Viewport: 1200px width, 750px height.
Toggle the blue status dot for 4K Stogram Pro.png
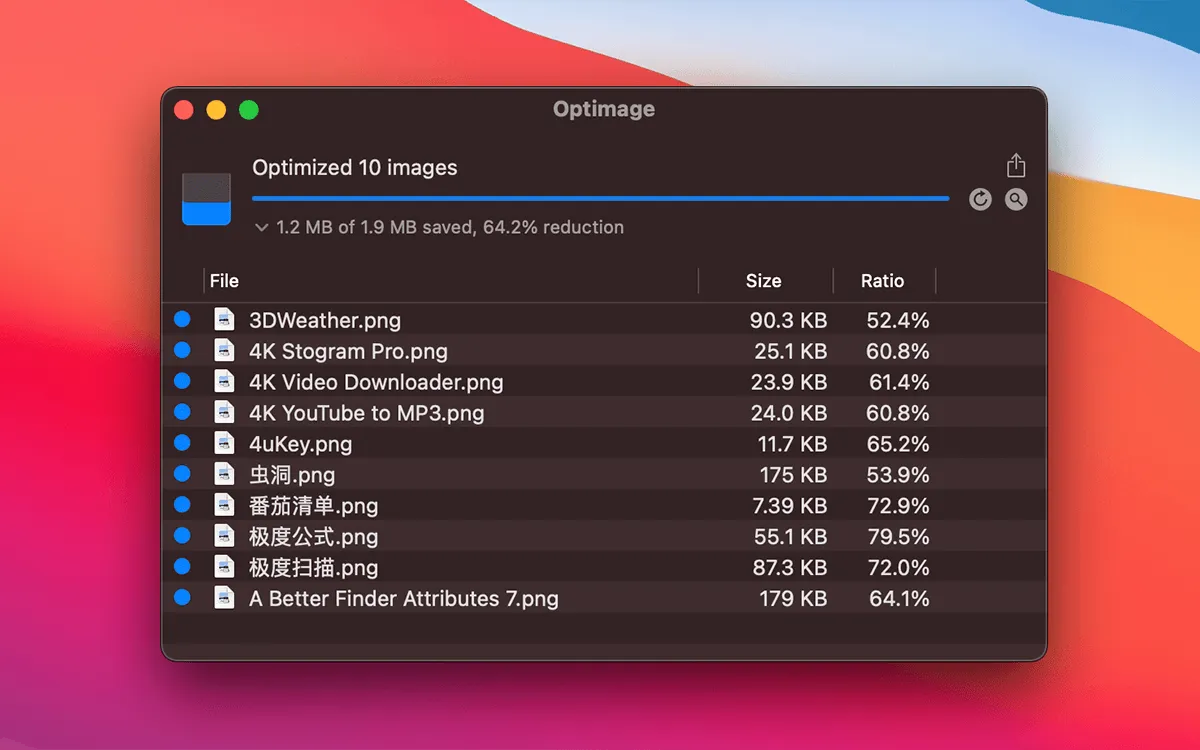[x=182, y=351]
